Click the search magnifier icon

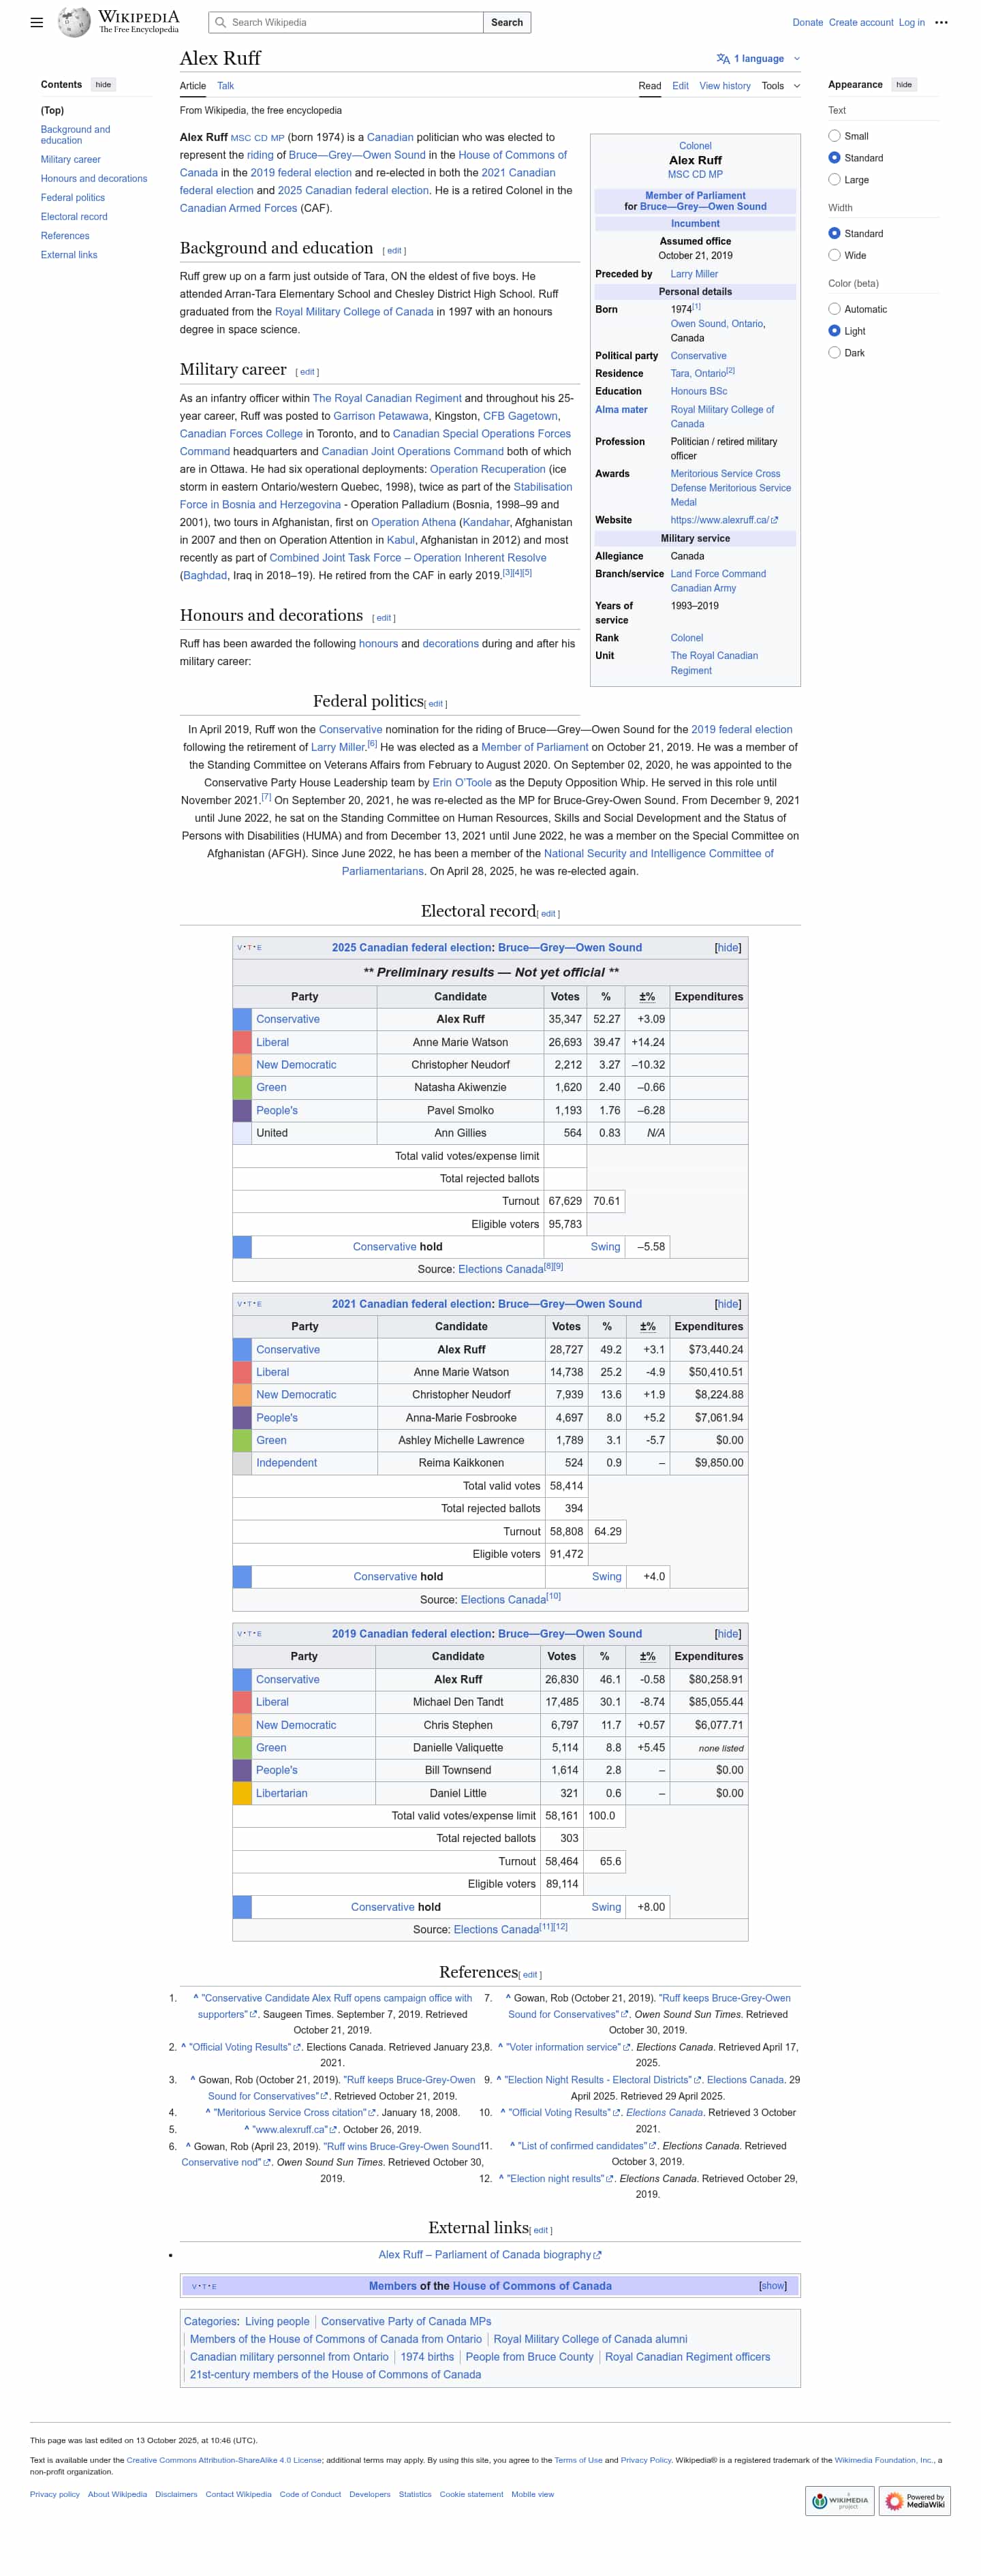(220, 22)
